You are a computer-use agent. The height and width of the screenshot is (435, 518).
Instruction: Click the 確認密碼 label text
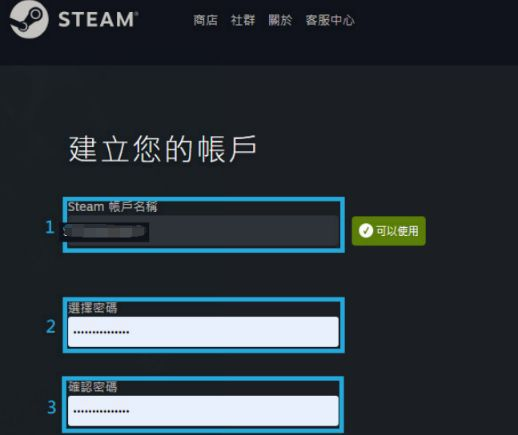93,387
